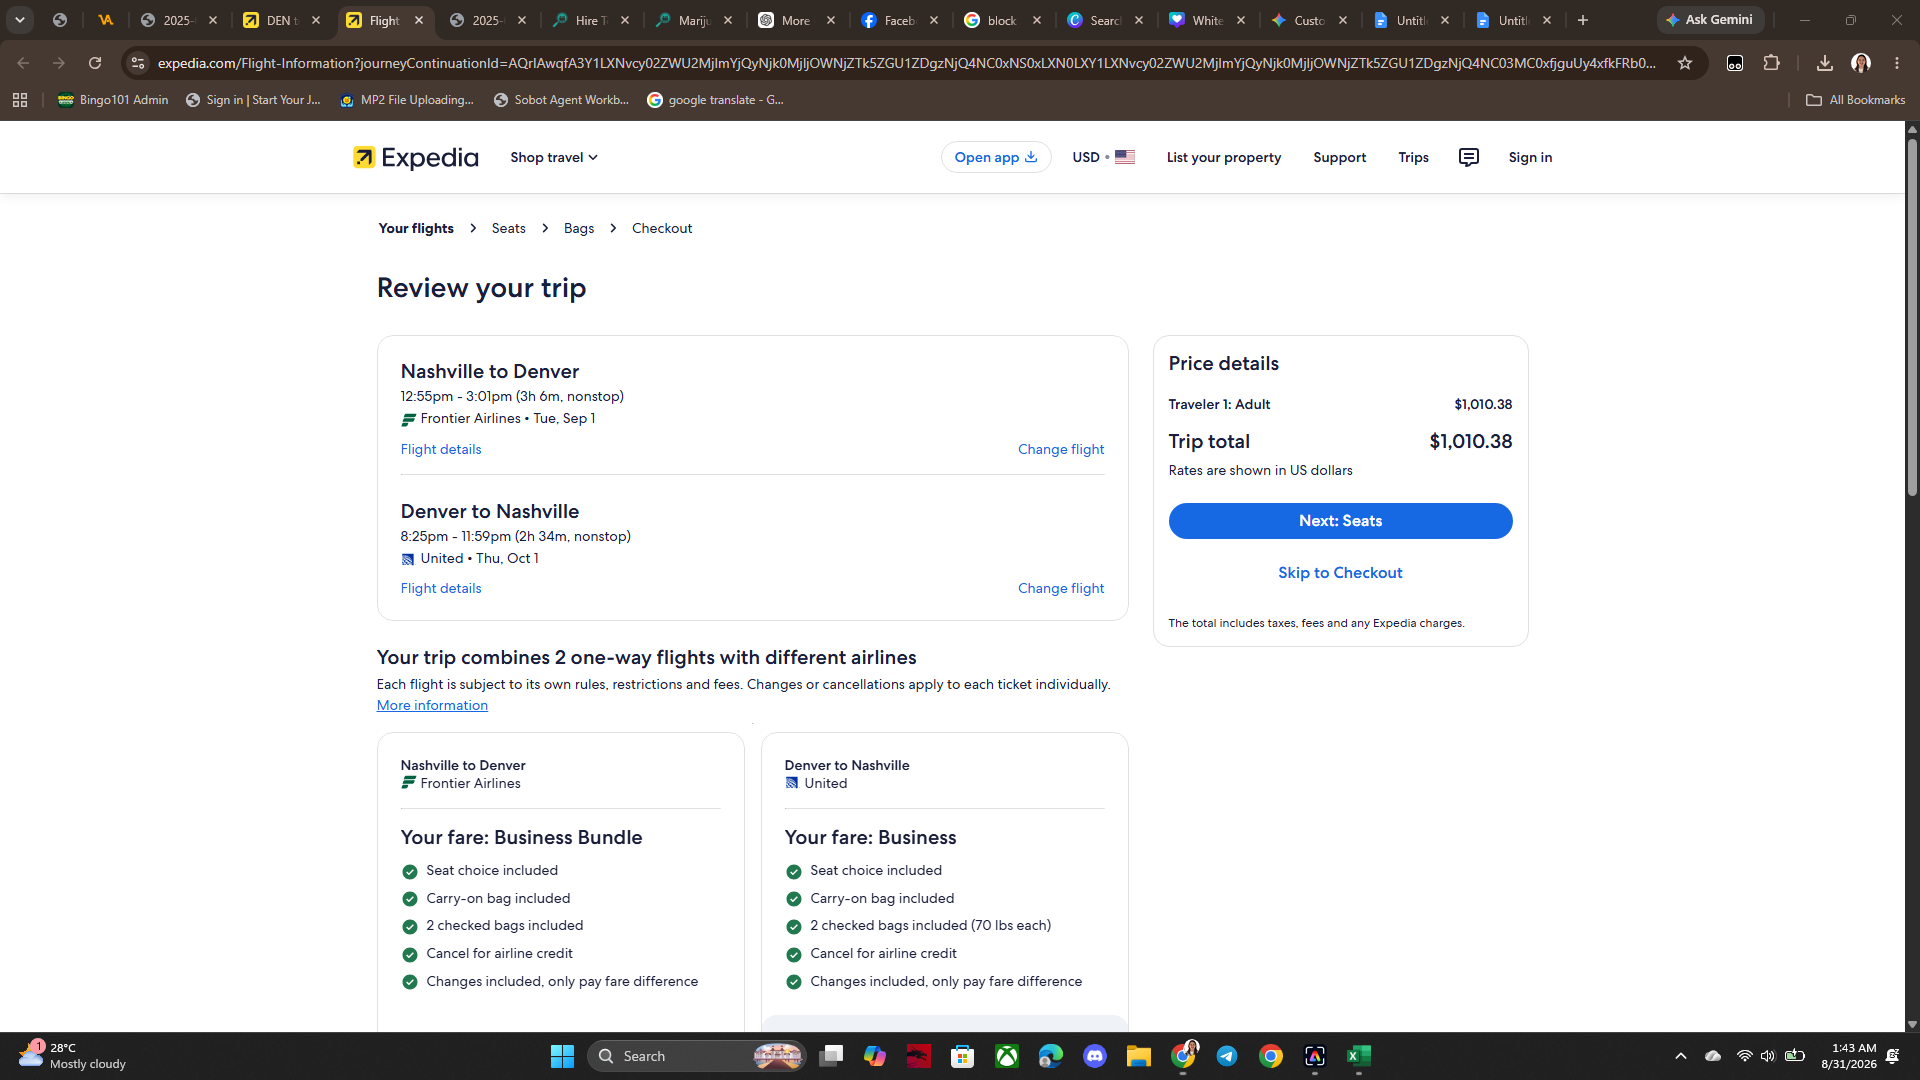The width and height of the screenshot is (1920, 1080).
Task: Open Excel from the taskbar
Action: coord(1359,1056)
